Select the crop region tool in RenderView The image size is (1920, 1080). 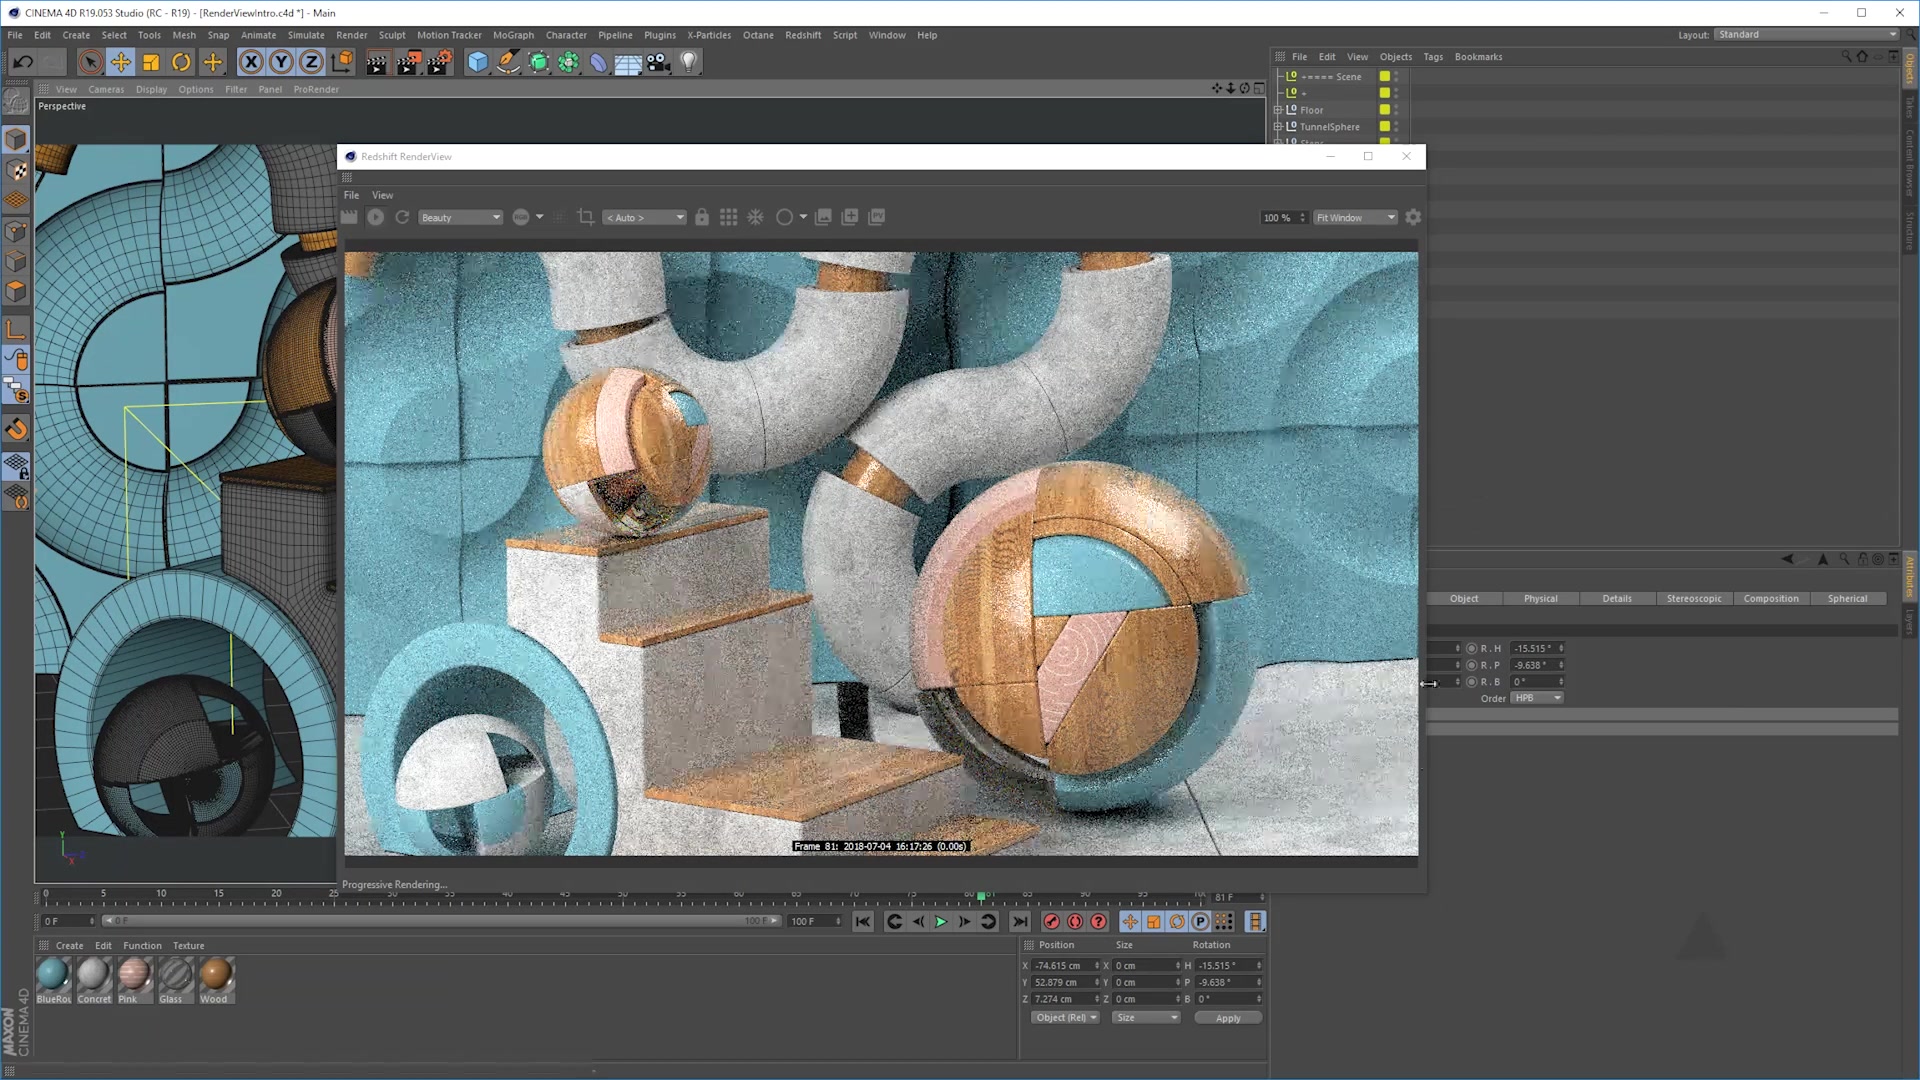[586, 217]
